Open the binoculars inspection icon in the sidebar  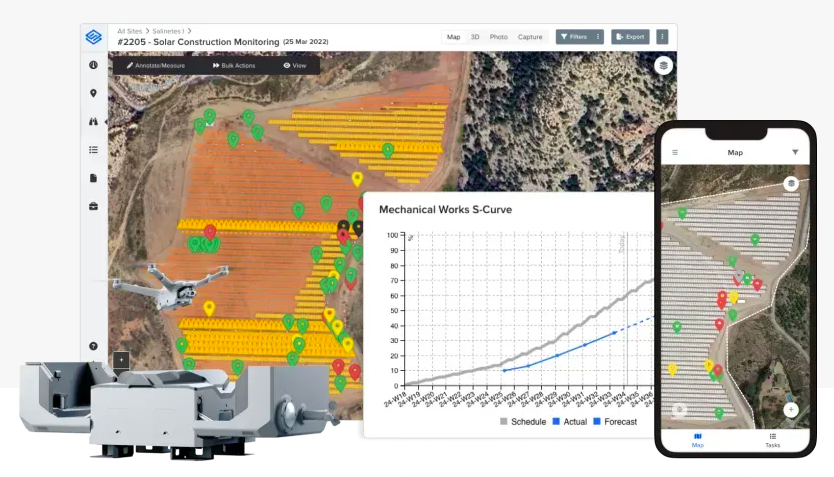[94, 121]
